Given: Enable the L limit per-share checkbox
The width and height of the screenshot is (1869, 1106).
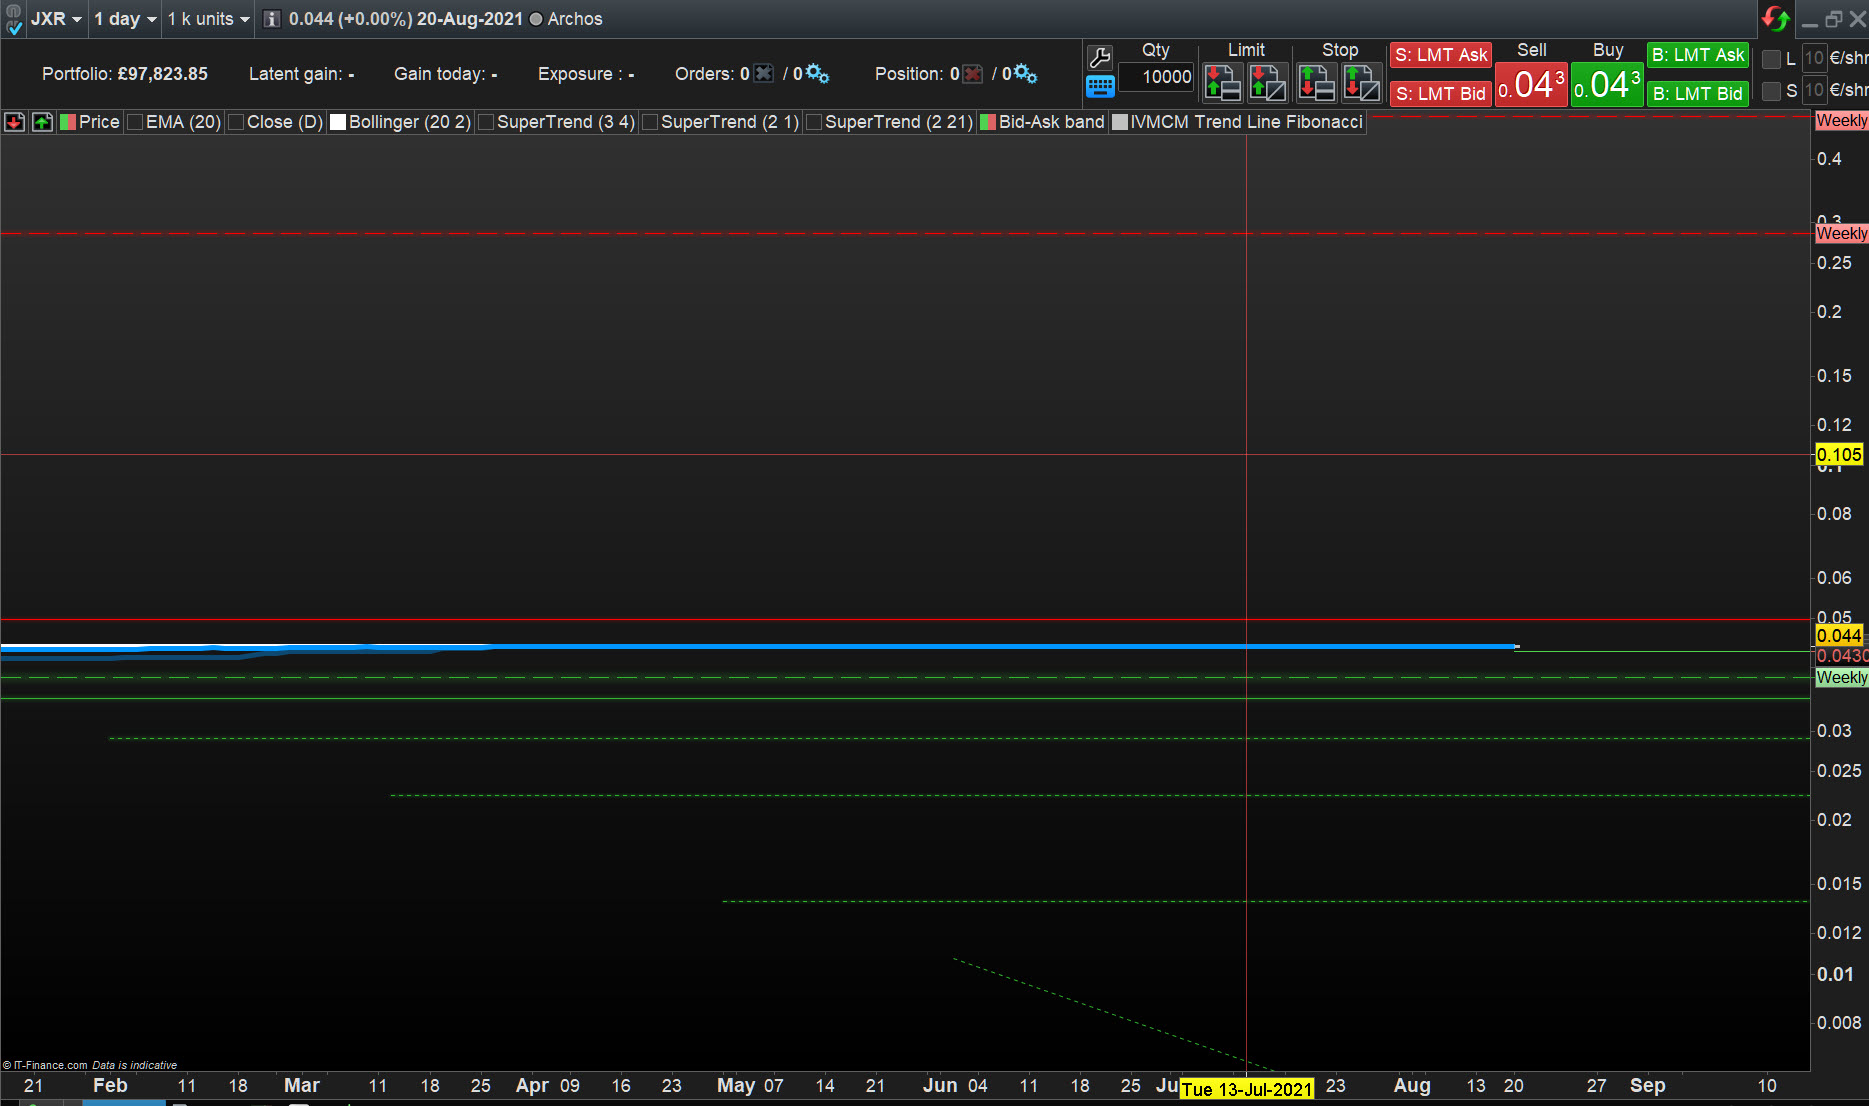Looking at the screenshot, I should click(1771, 59).
